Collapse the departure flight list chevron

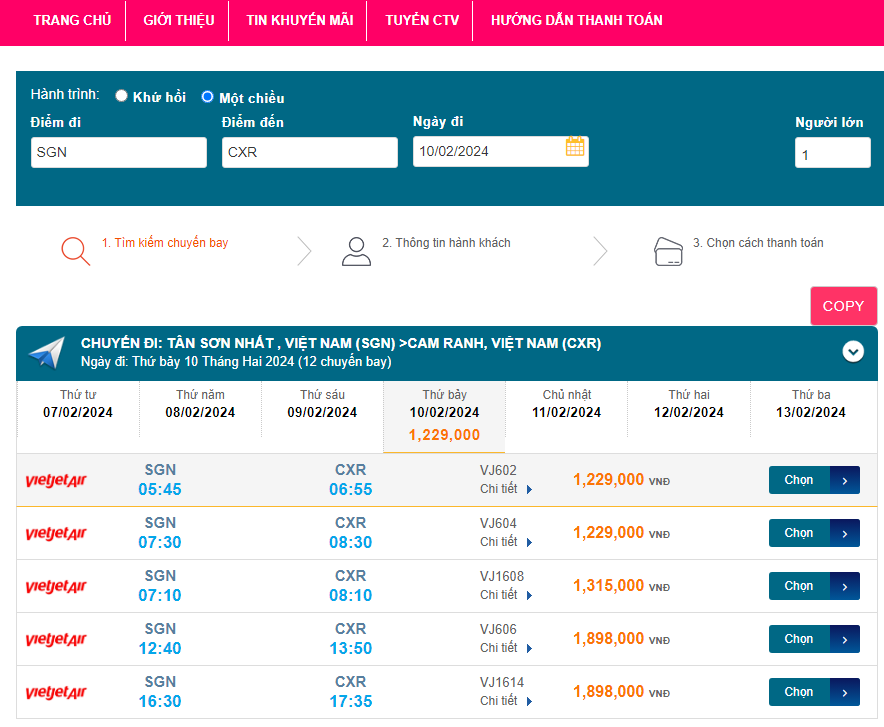[853, 352]
